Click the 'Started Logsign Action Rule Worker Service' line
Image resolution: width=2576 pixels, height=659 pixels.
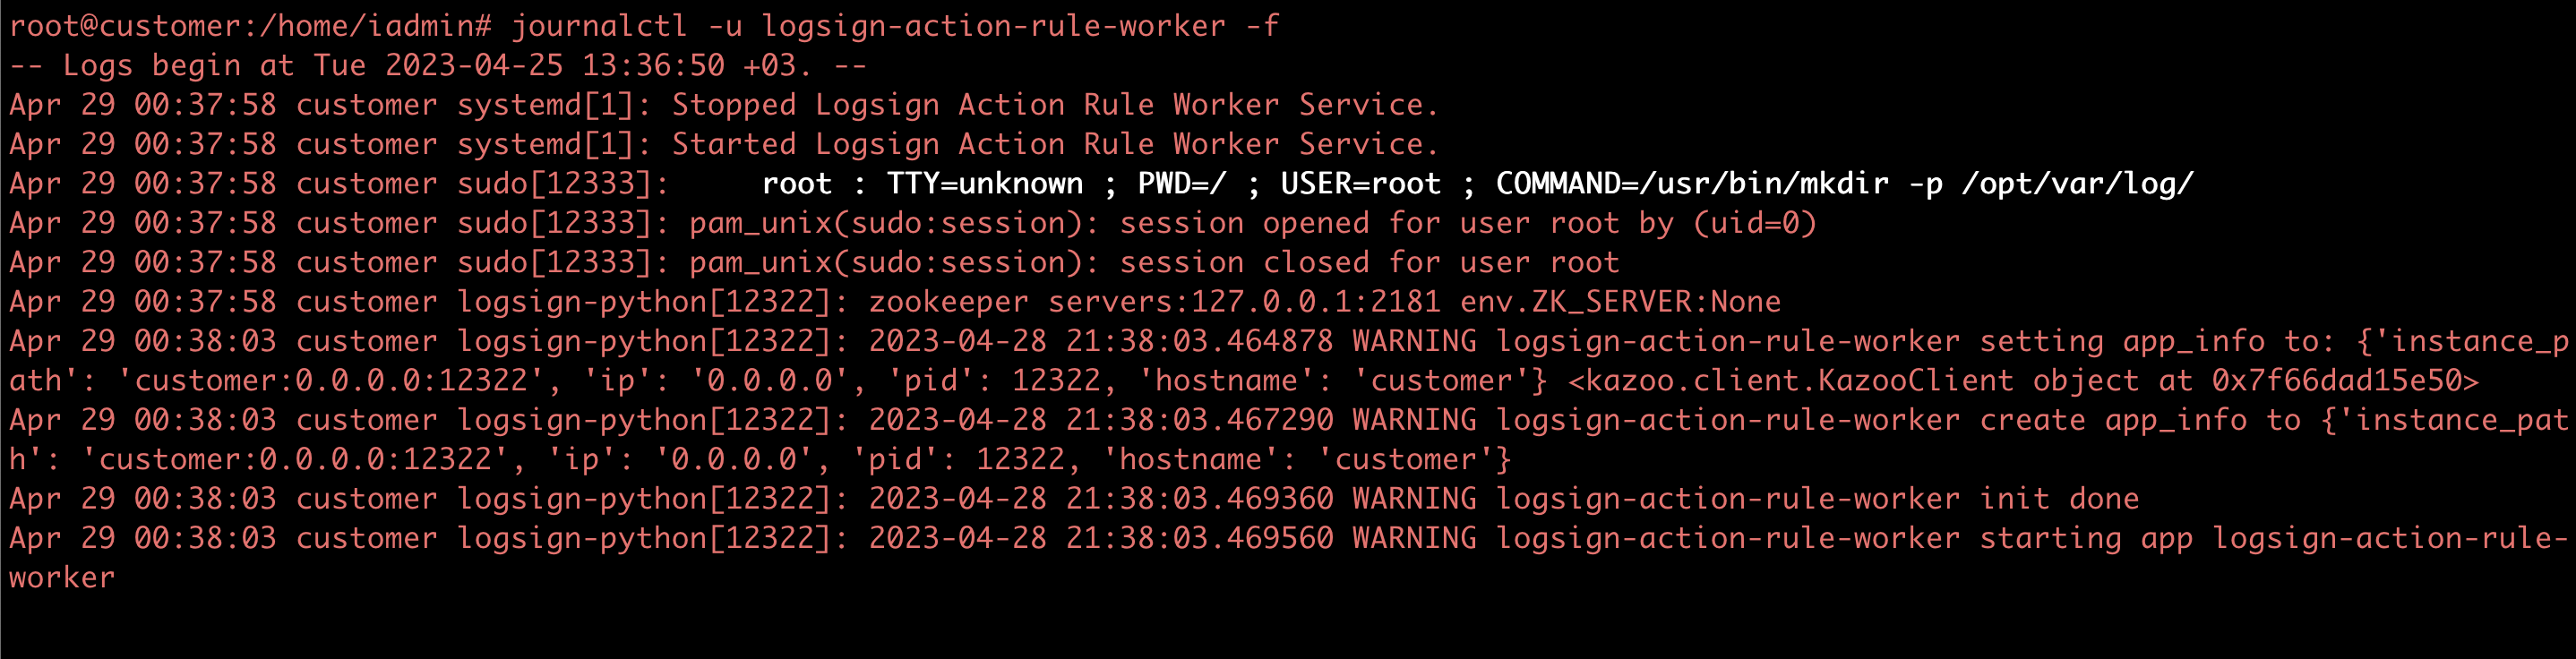[x=724, y=144]
